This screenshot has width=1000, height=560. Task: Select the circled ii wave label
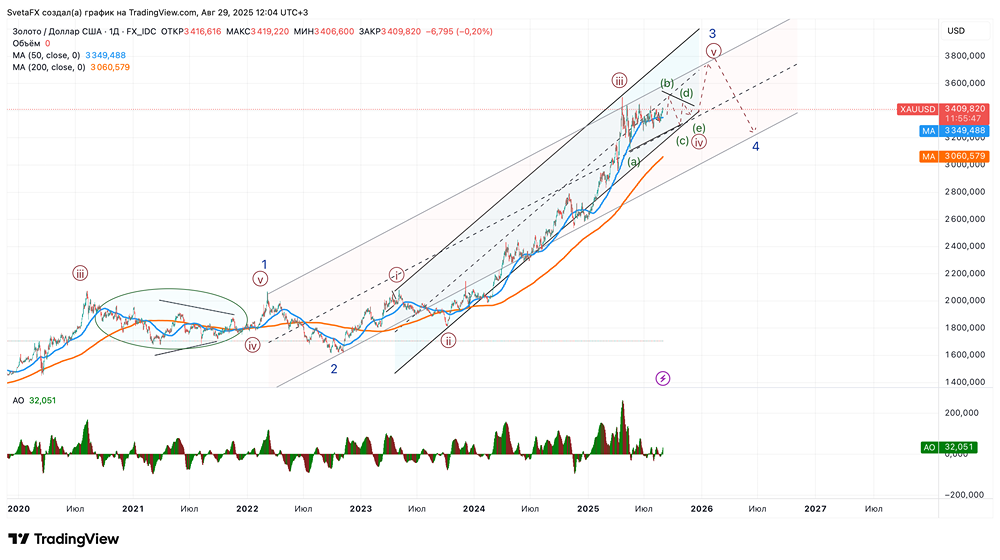(448, 341)
